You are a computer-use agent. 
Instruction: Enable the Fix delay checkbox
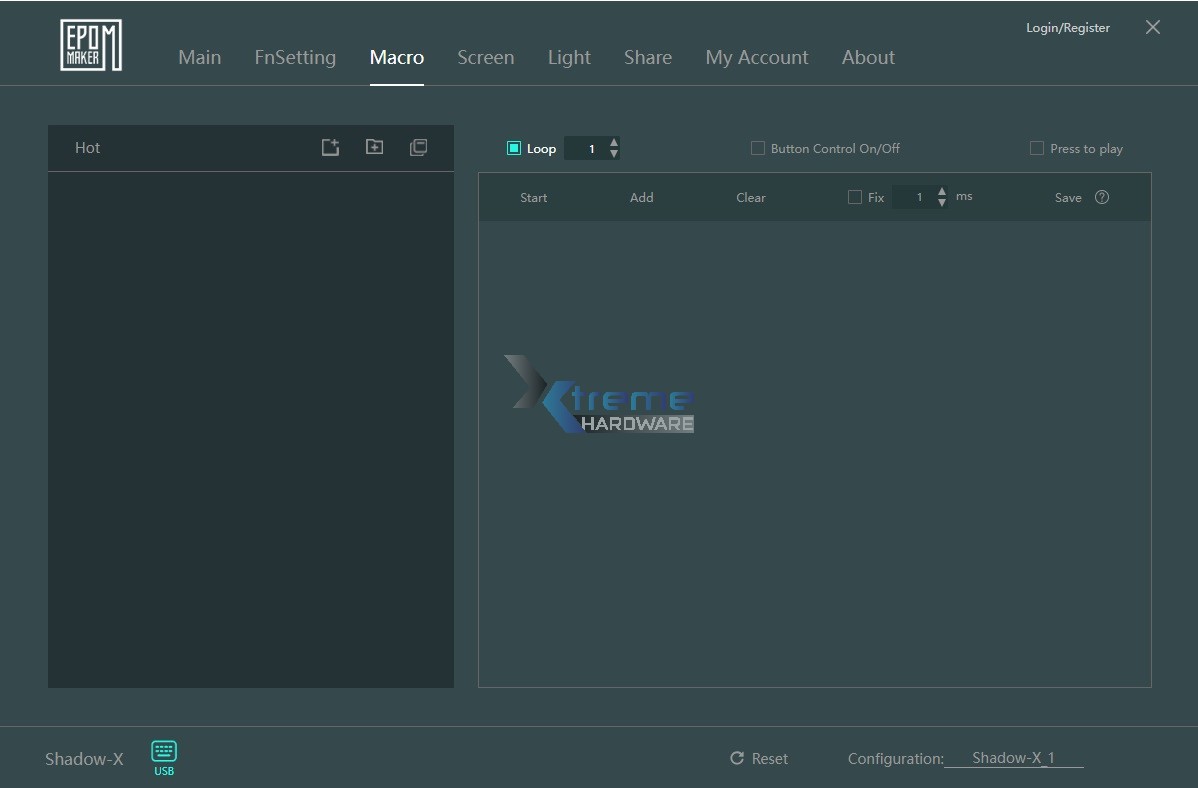pyautogui.click(x=855, y=197)
